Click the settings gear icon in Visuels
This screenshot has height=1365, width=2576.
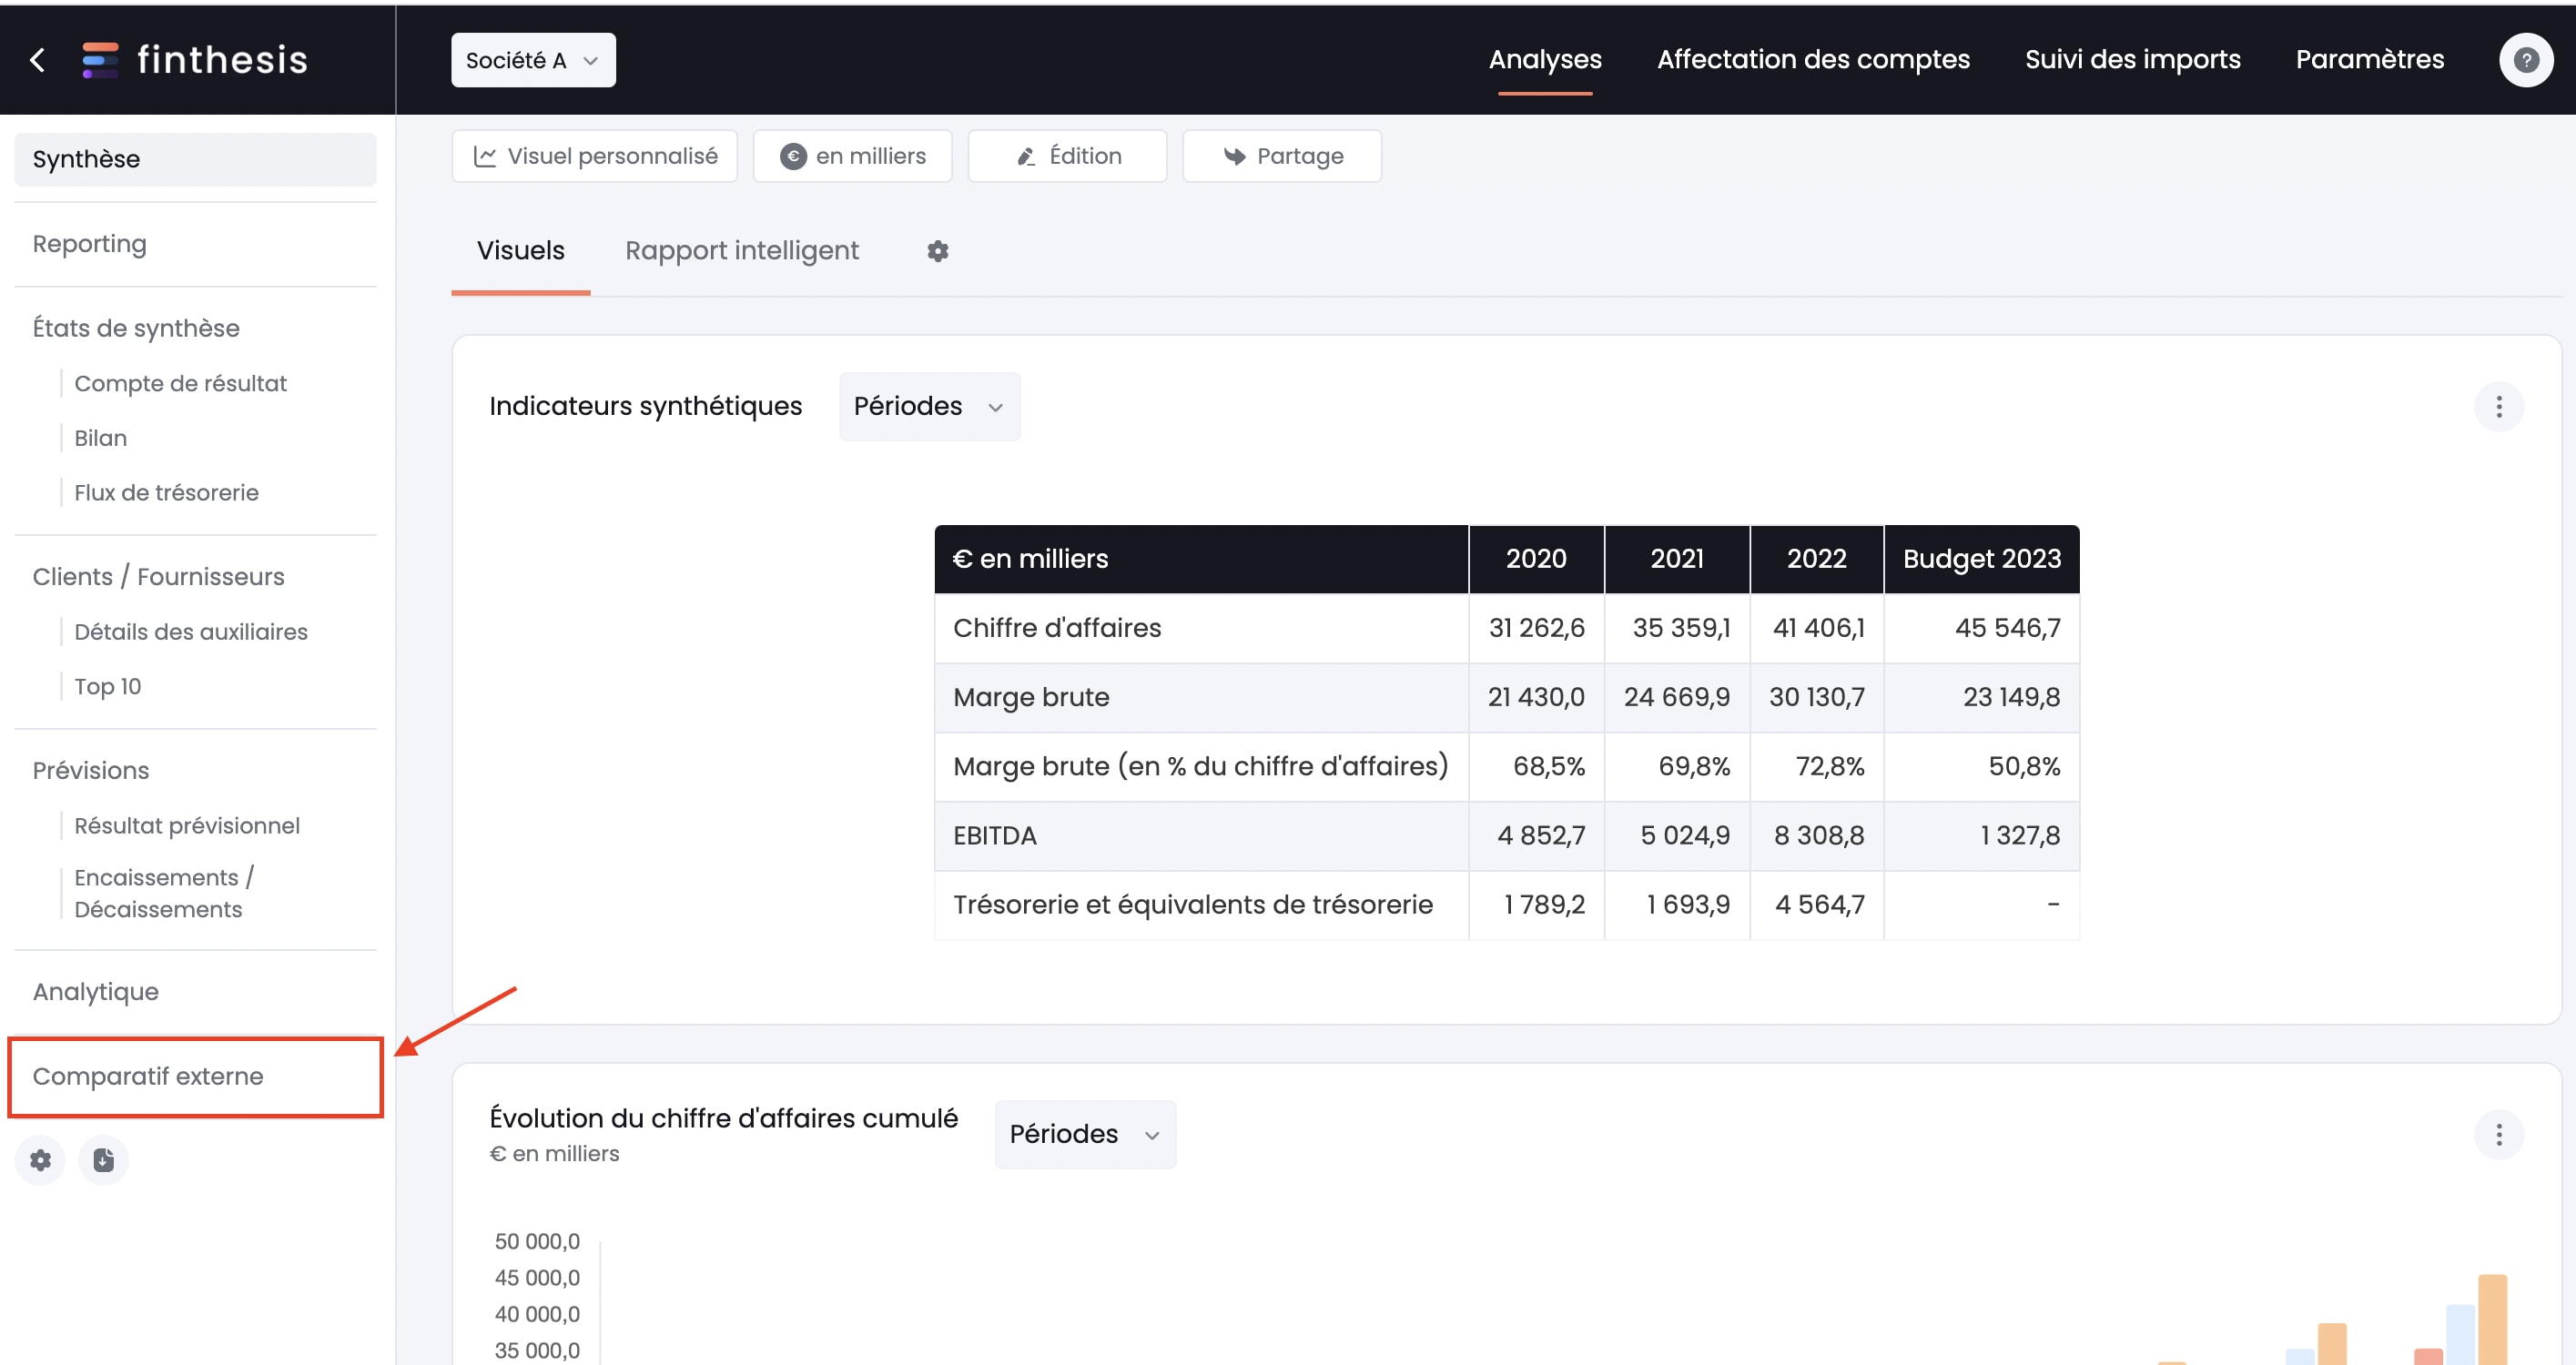pyautogui.click(x=937, y=250)
